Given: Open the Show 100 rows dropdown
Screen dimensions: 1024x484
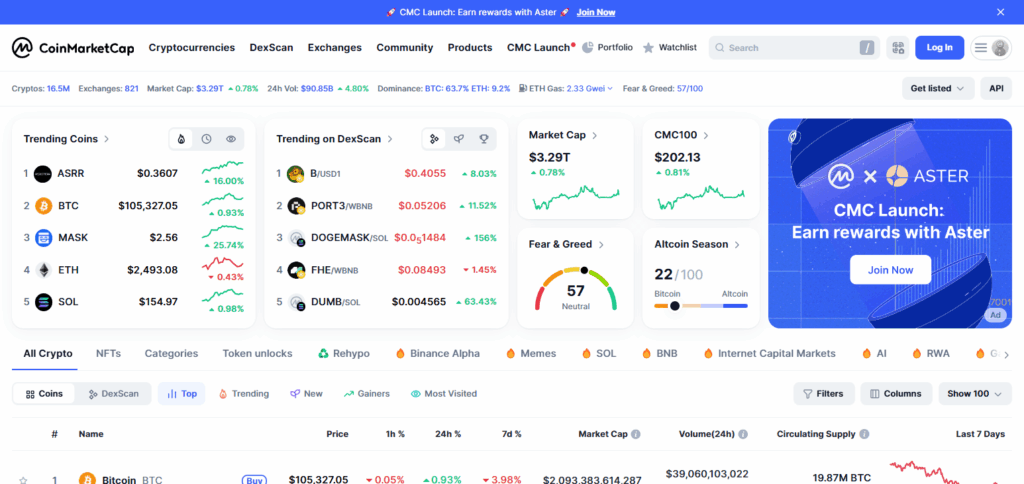Looking at the screenshot, I should 975,394.
